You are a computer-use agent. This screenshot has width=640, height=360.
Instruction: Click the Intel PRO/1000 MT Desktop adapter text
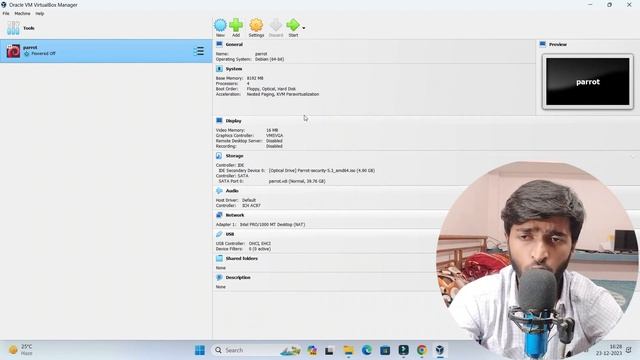click(x=272, y=224)
